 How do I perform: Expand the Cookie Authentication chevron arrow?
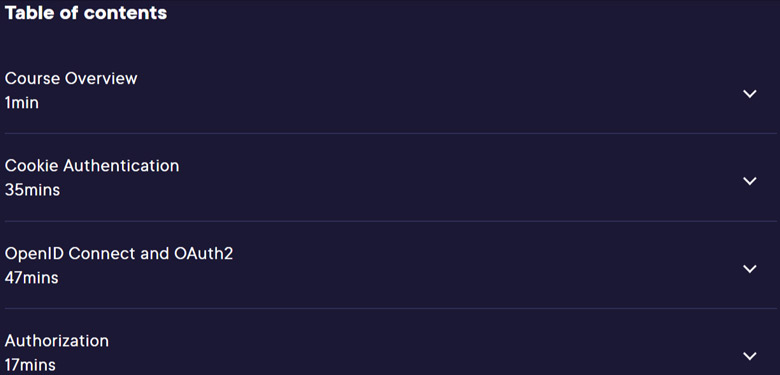pos(749,181)
